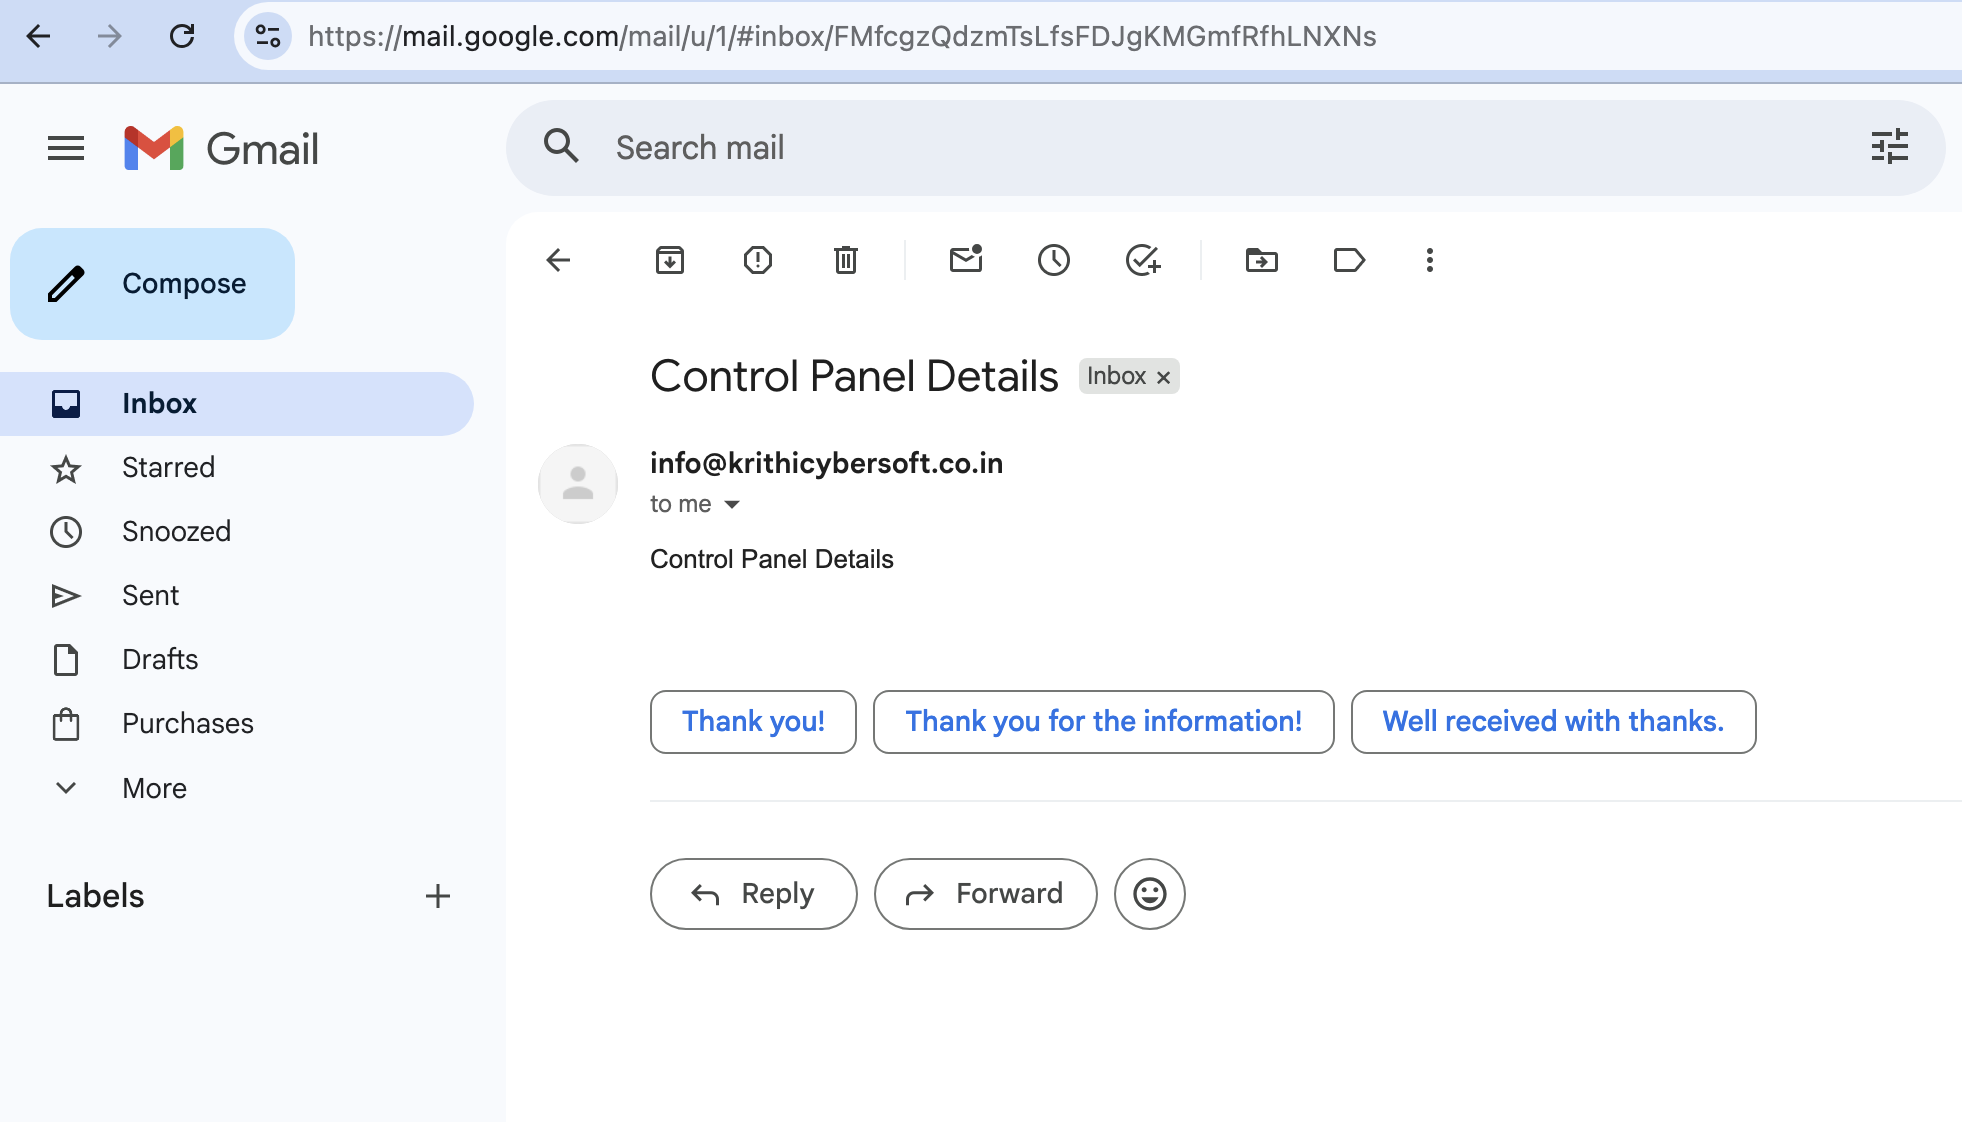Remove the Inbox label from conversation
The height and width of the screenshot is (1122, 1962).
[x=1163, y=377]
